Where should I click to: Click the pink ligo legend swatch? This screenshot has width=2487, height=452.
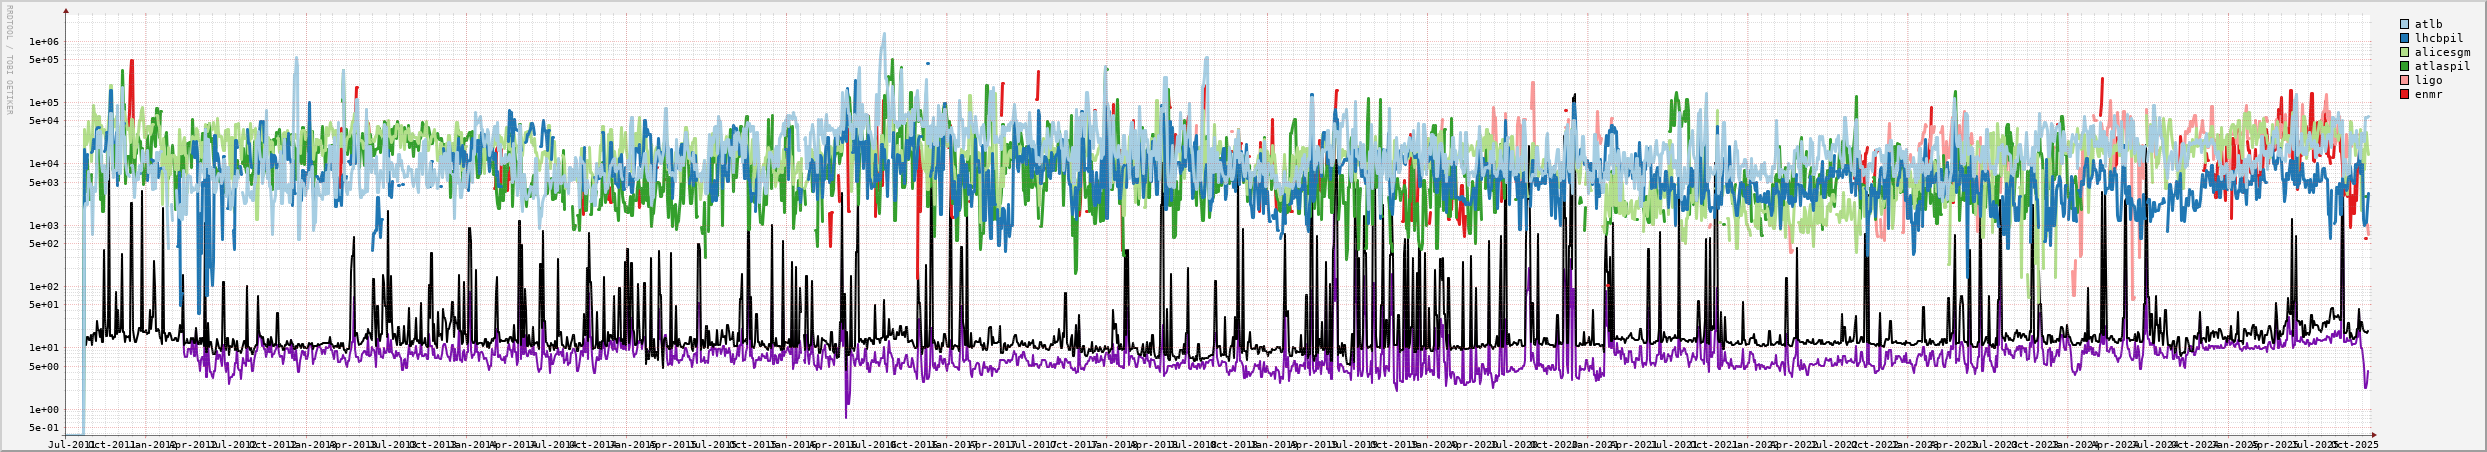2404,80
